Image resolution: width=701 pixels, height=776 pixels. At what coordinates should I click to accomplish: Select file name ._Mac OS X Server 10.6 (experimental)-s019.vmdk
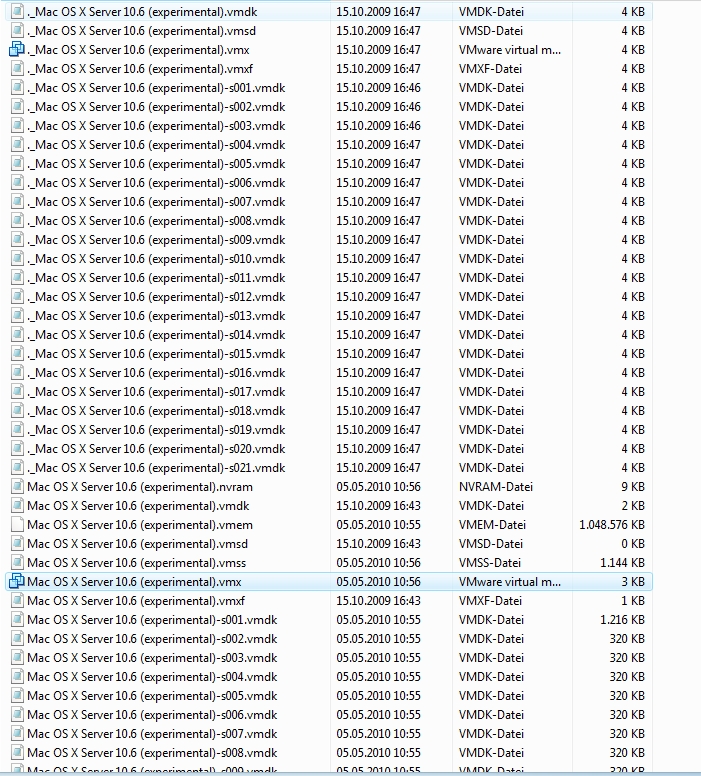pos(156,430)
